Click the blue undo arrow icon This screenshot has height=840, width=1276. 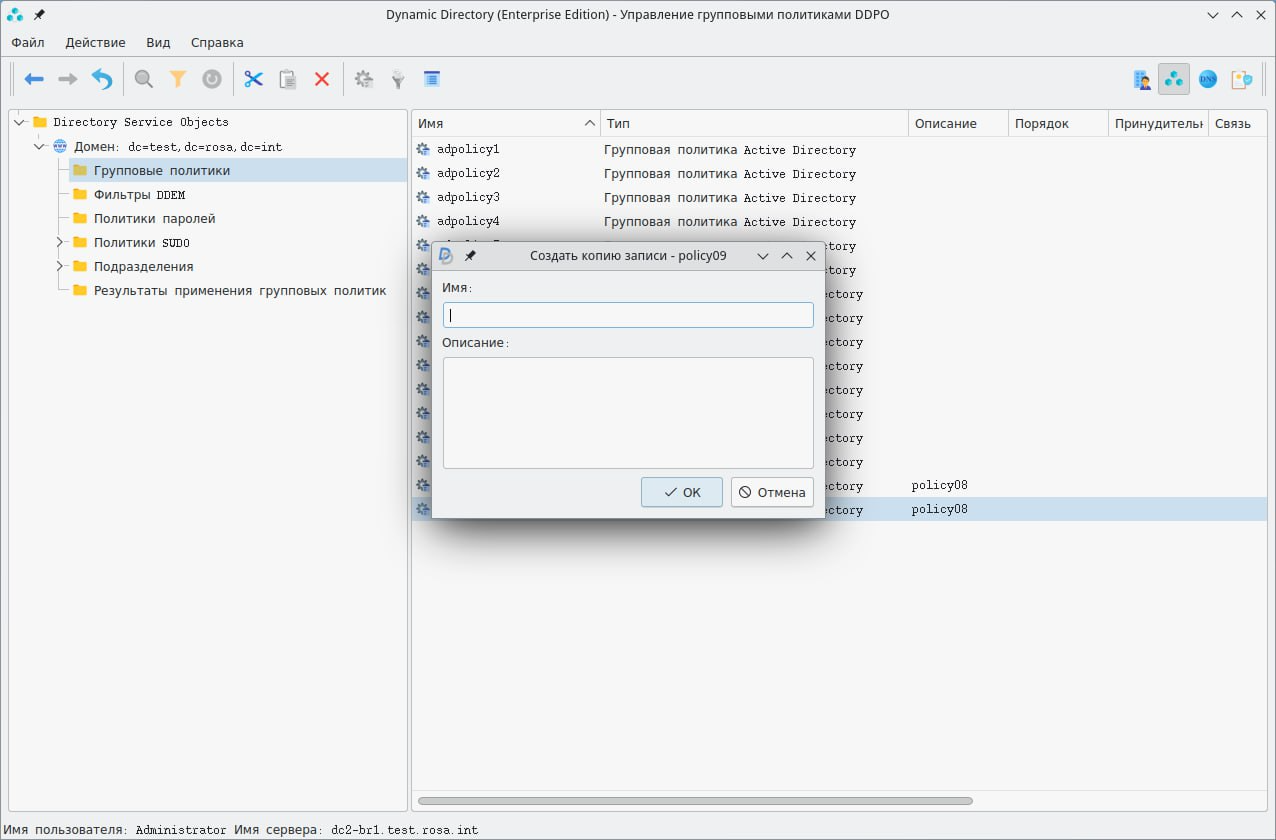pos(102,79)
